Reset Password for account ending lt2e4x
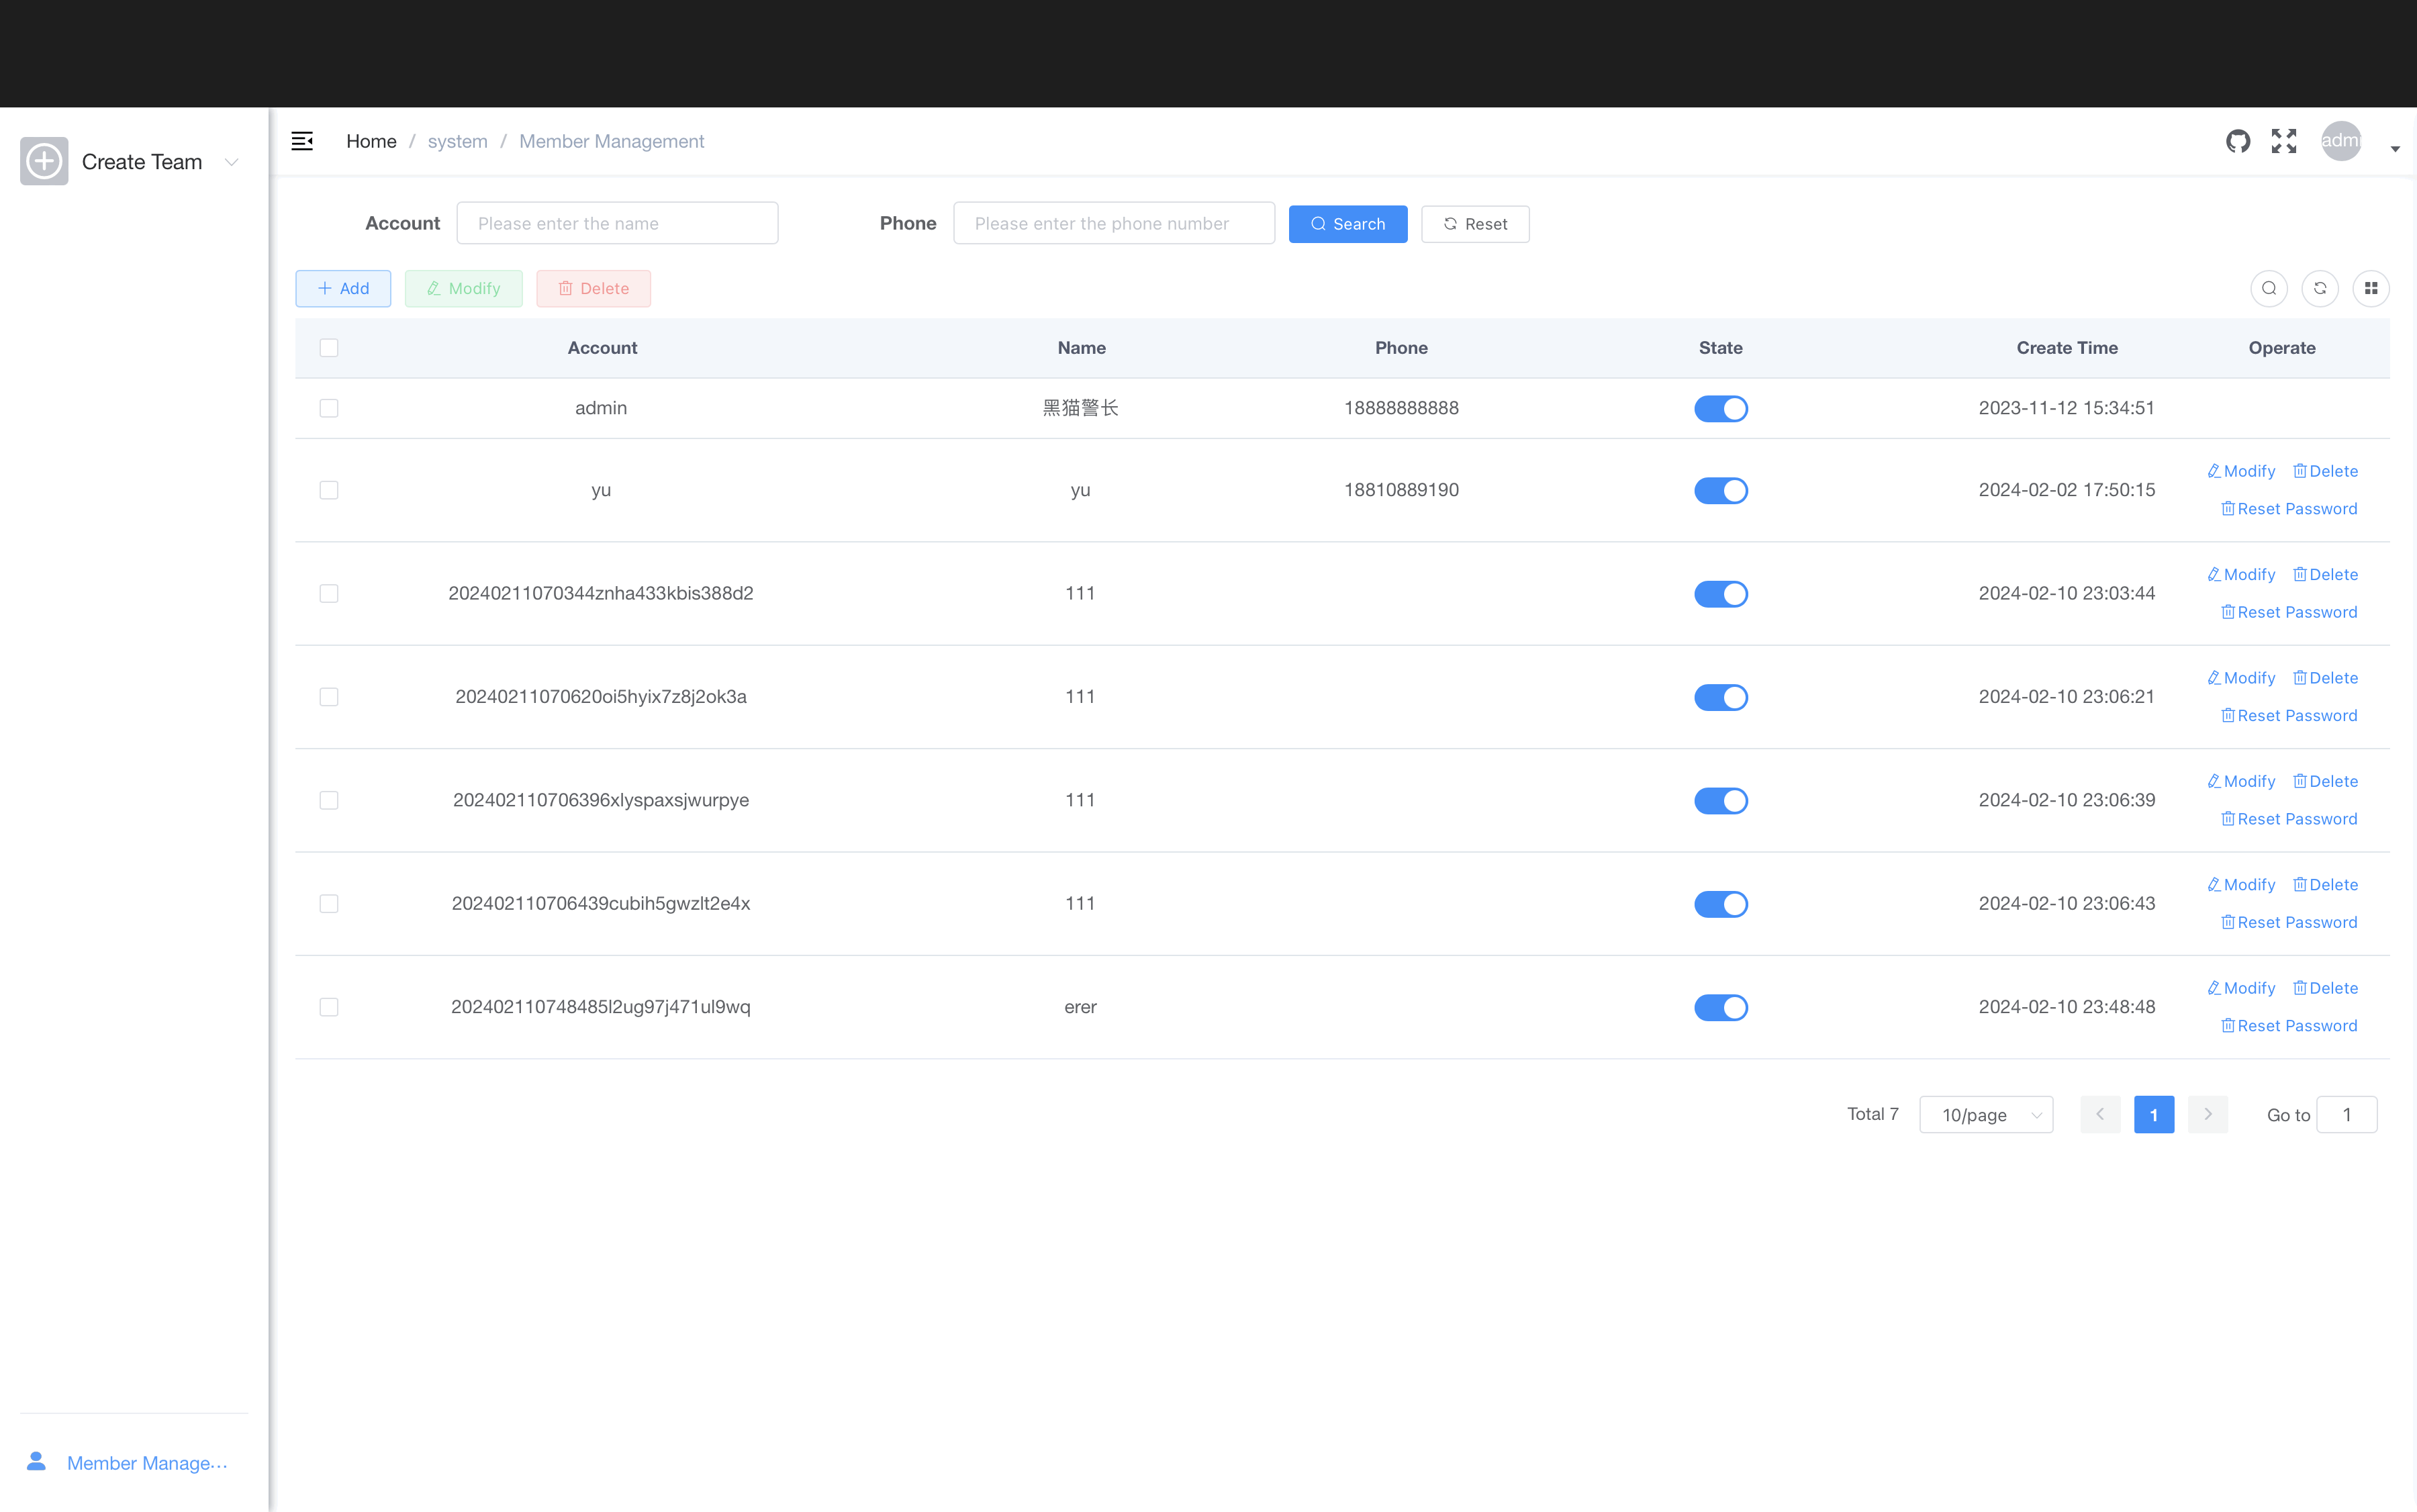The image size is (2417, 1512). [x=2289, y=922]
